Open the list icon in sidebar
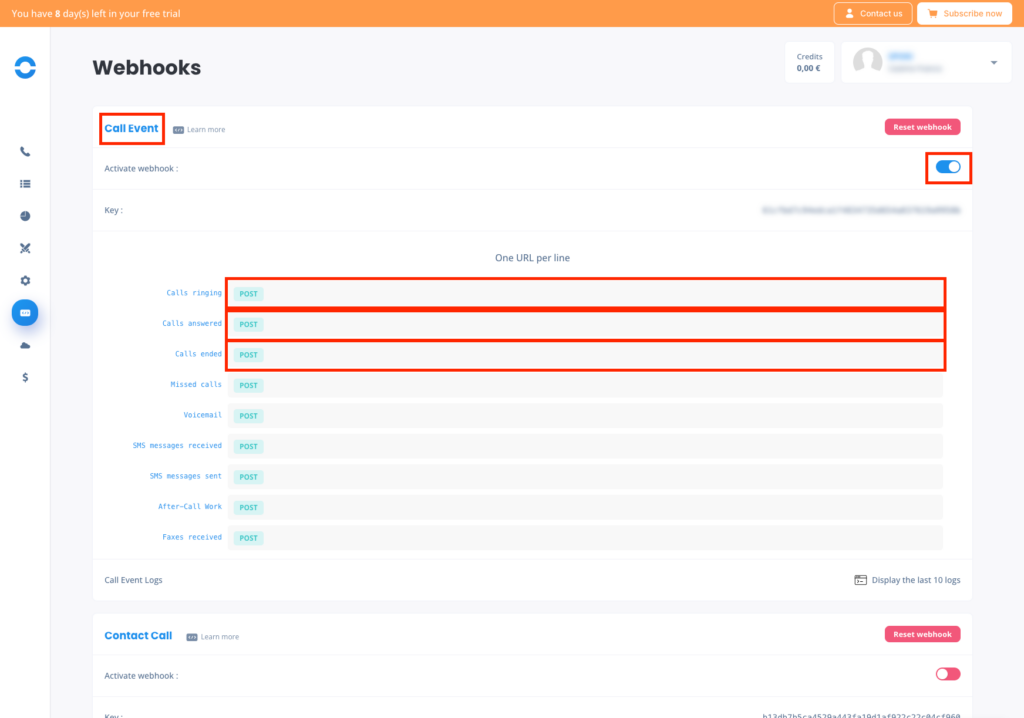 click(x=25, y=184)
